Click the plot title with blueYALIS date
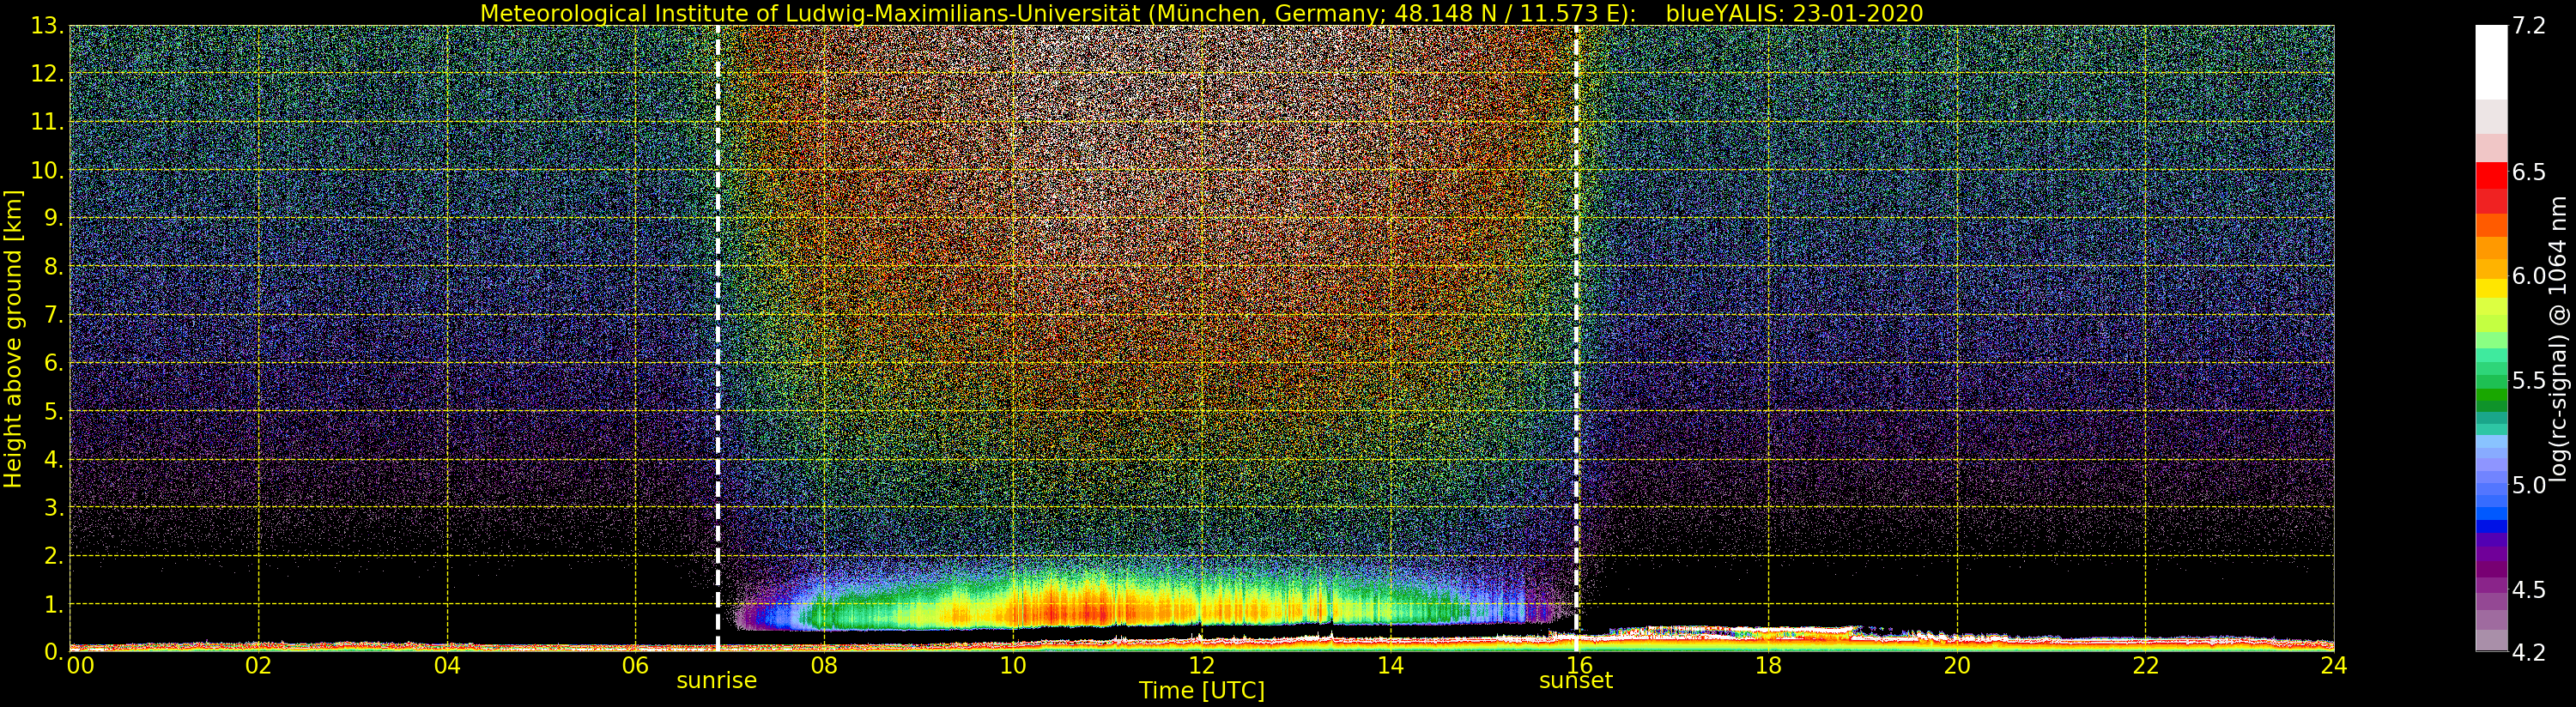The height and width of the screenshot is (707, 2576). [1201, 13]
